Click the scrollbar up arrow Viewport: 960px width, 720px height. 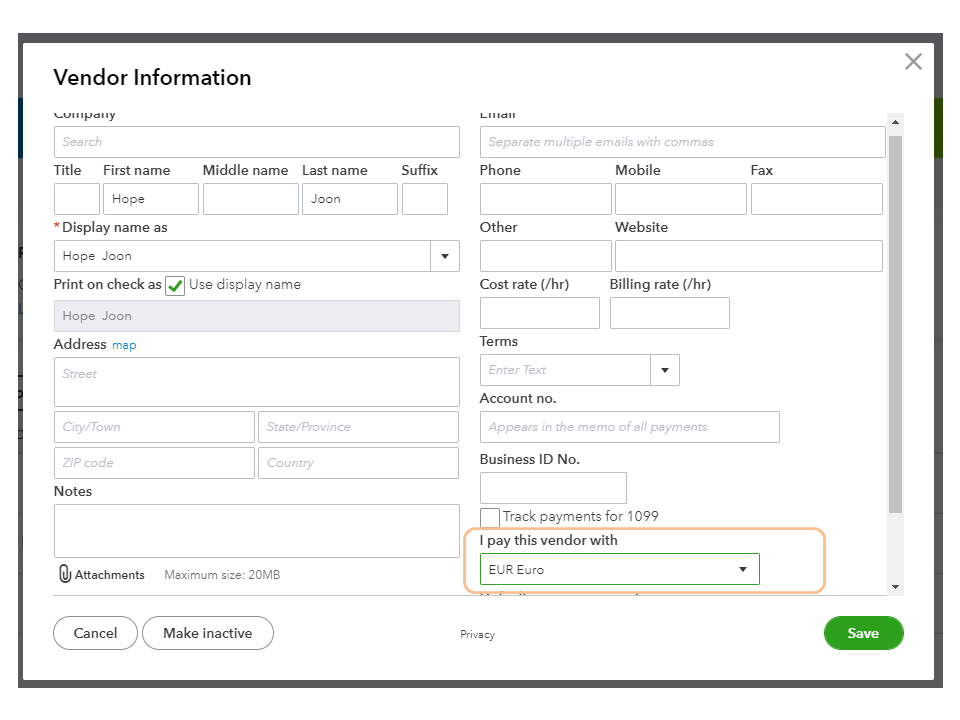tap(895, 122)
